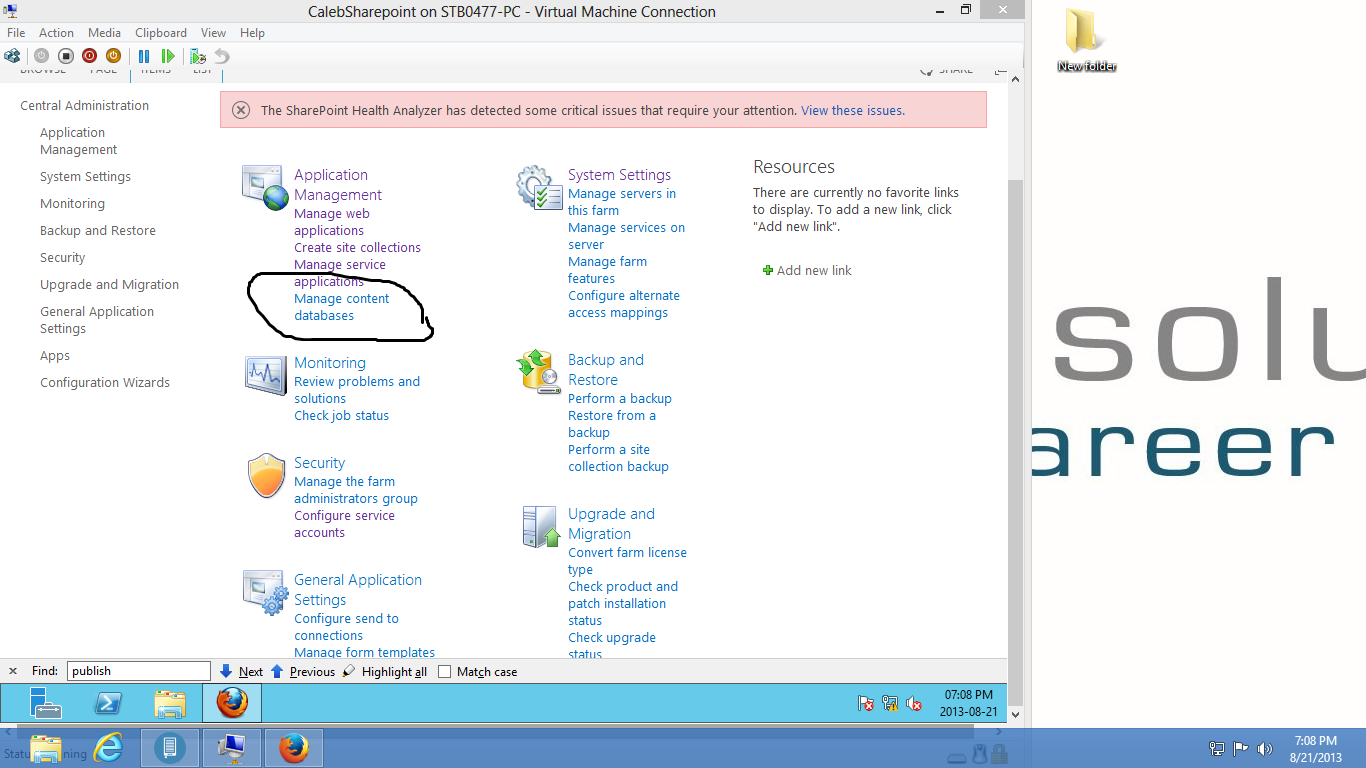Open the File menu
This screenshot has width=1366, height=768.
pos(16,33)
